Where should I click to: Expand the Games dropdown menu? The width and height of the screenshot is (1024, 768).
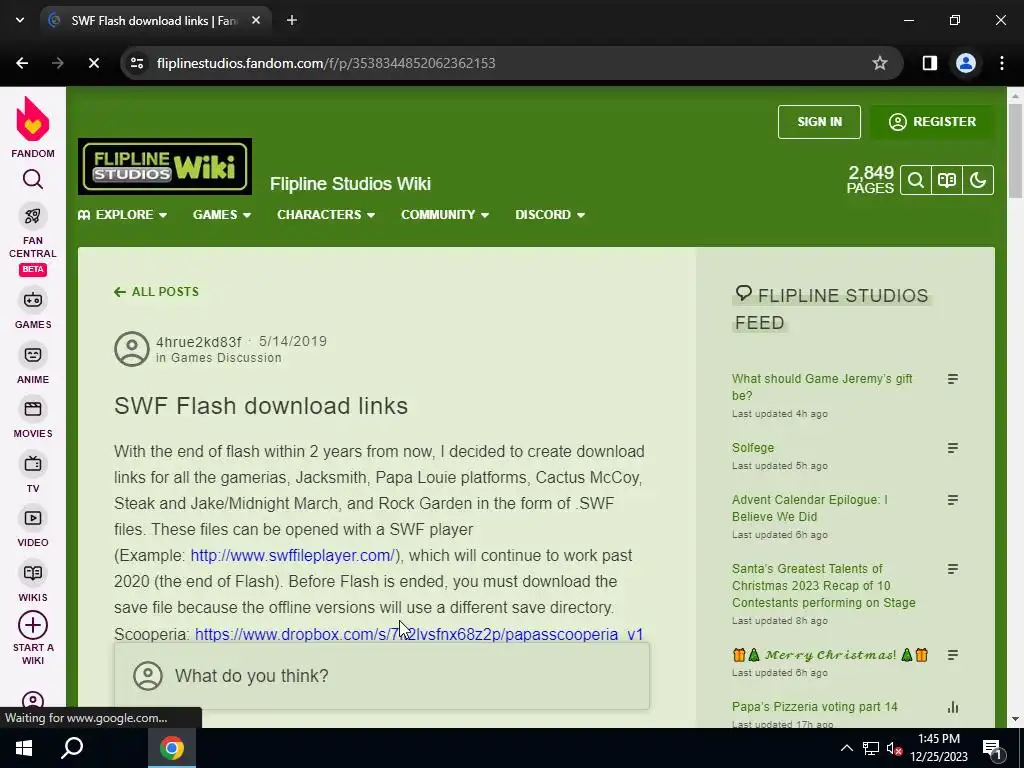[x=221, y=215]
